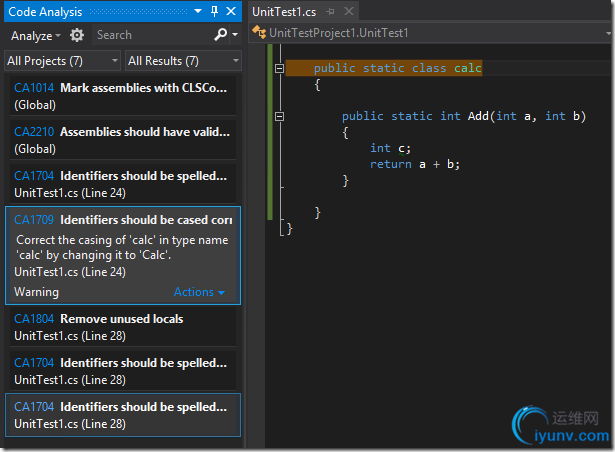Expand the search options arrow
Screen dimensions: 615x452
[x=235, y=35]
